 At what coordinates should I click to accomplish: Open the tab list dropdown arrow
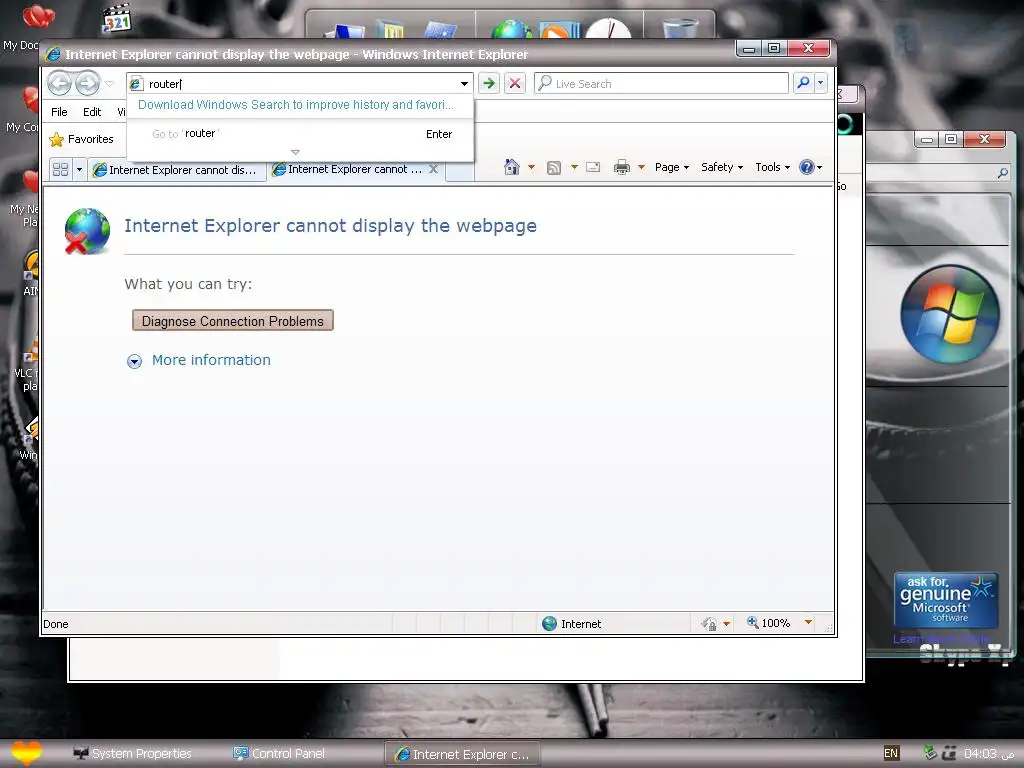click(x=80, y=169)
